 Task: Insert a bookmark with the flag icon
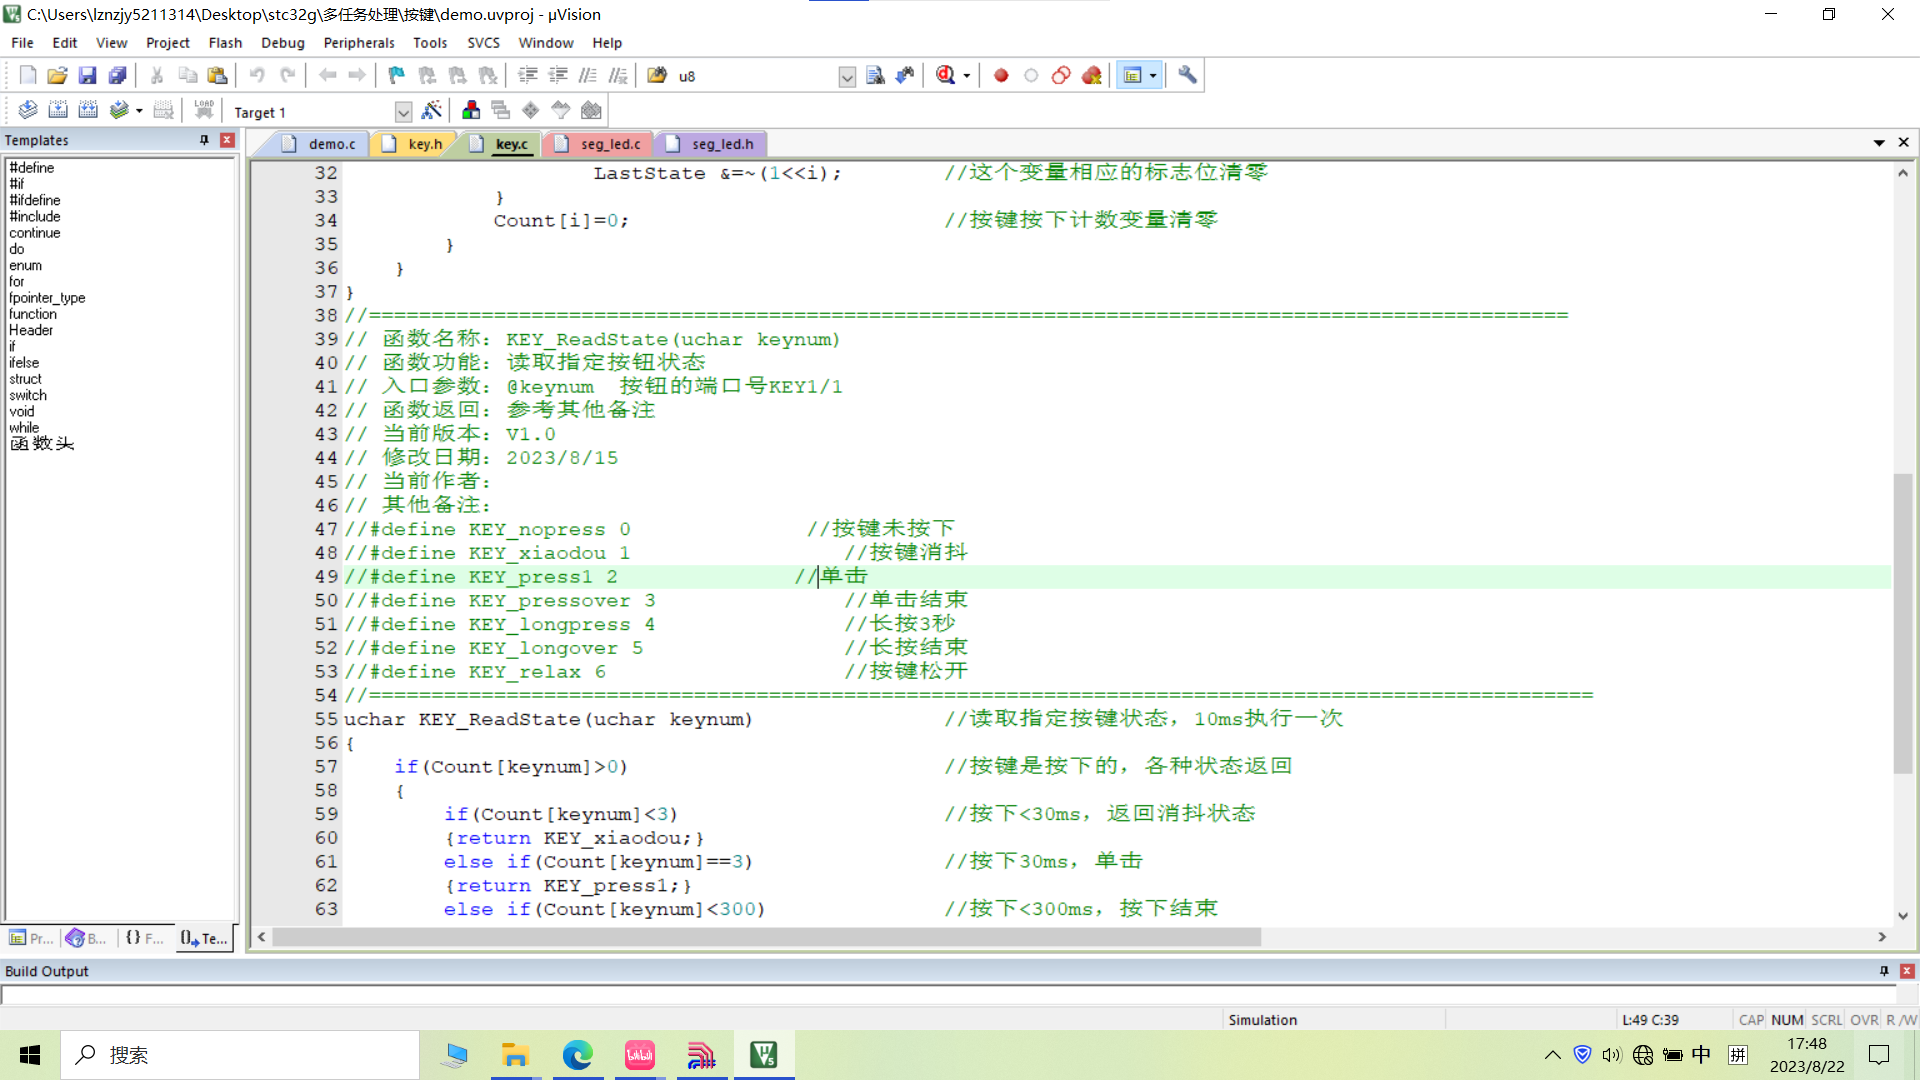pos(397,75)
